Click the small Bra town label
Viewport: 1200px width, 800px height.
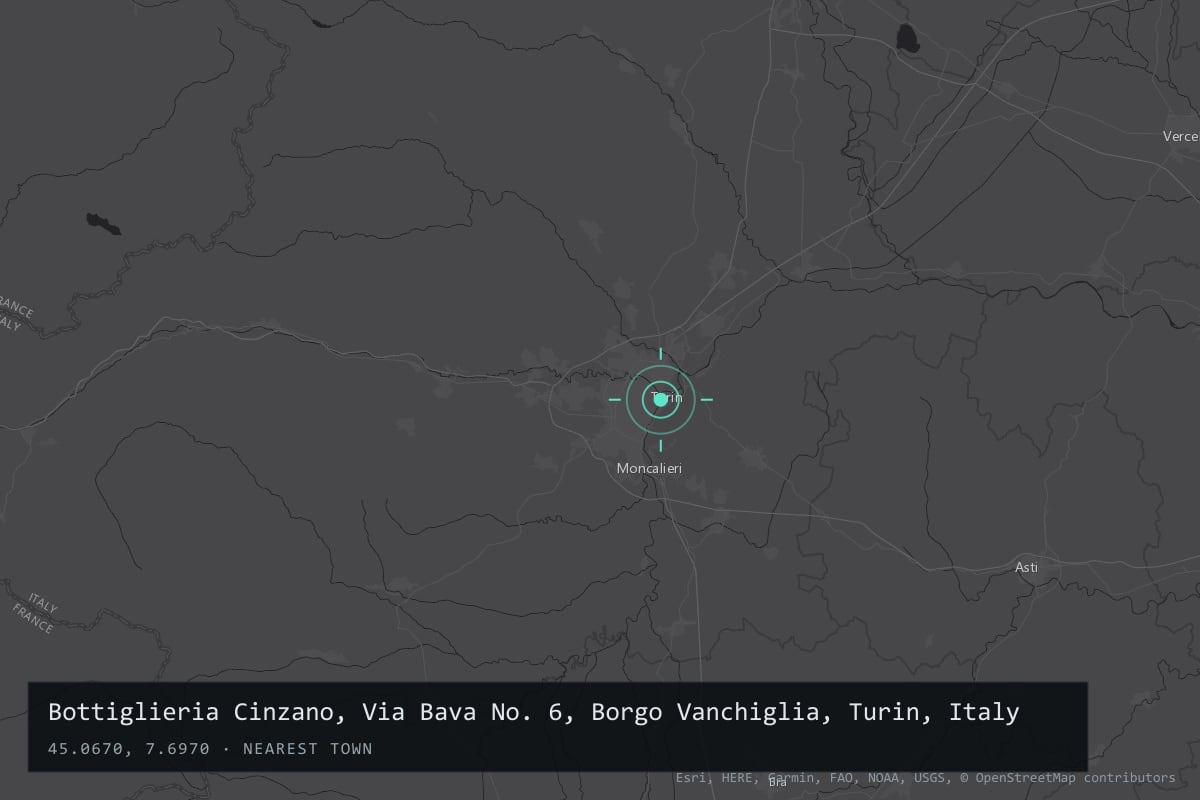[x=777, y=782]
